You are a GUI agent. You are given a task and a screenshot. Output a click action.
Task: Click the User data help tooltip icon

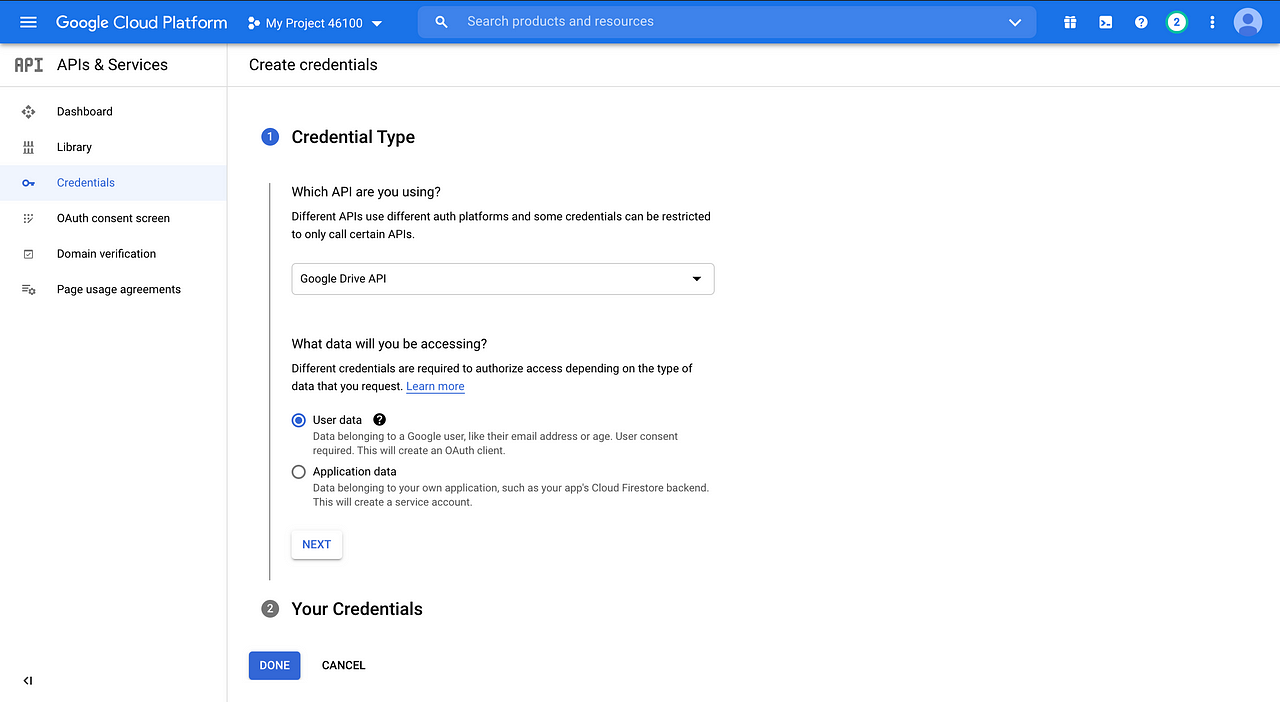(x=380, y=420)
